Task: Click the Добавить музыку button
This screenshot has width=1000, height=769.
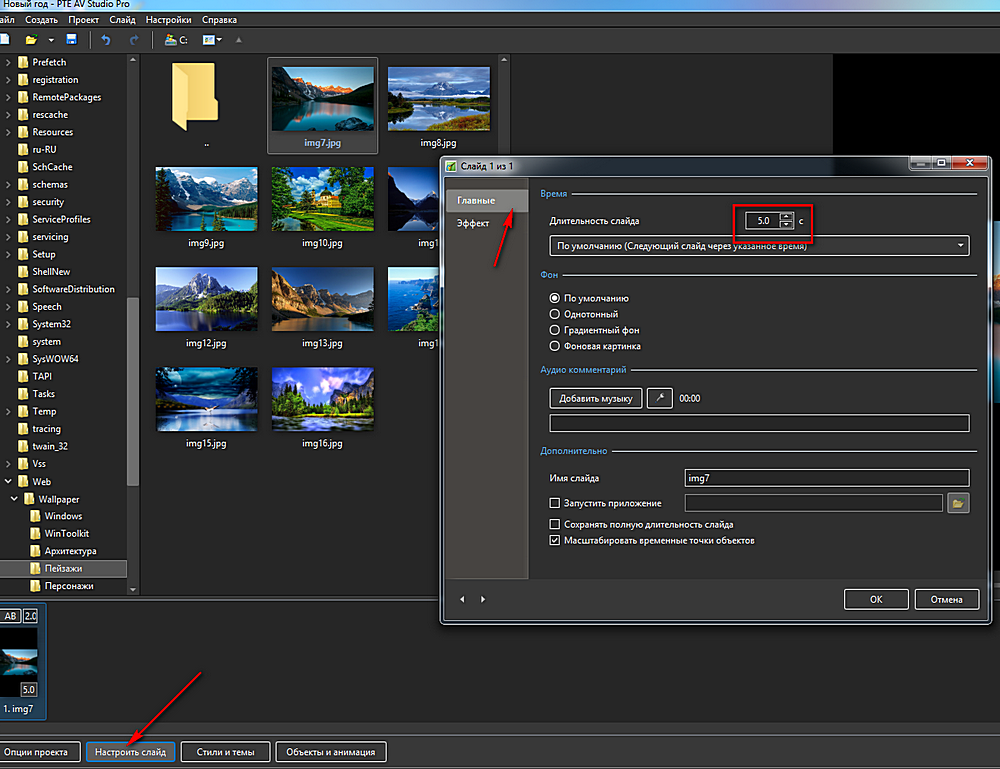Action: [595, 398]
